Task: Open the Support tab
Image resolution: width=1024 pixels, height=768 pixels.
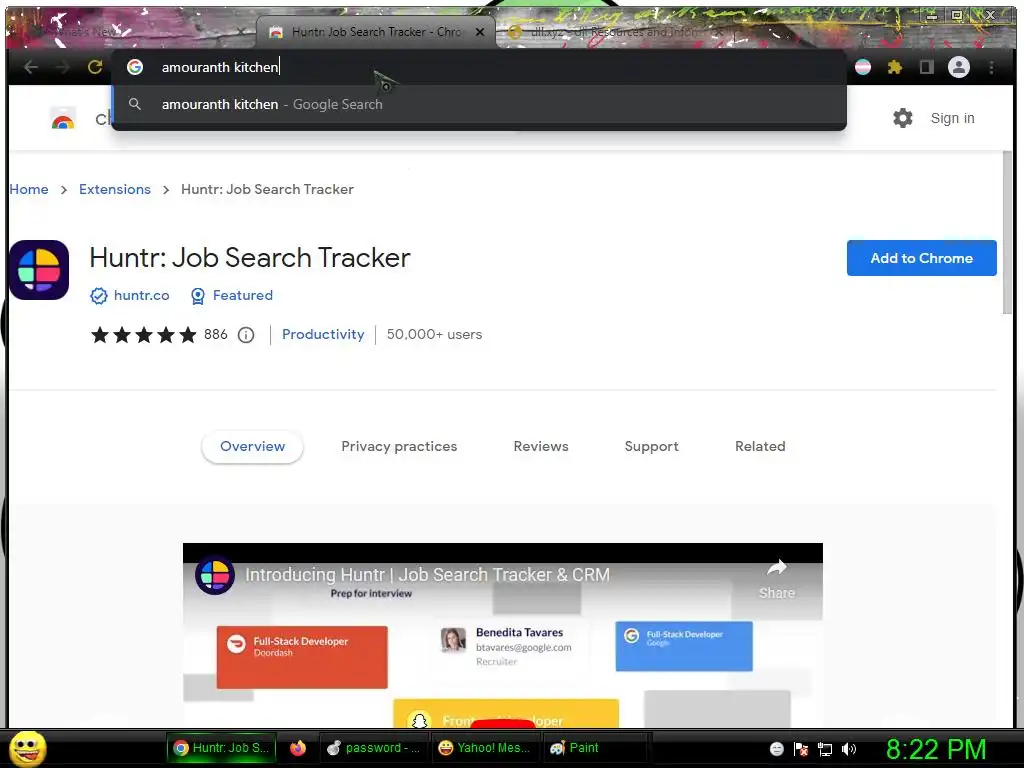Action: (651, 447)
